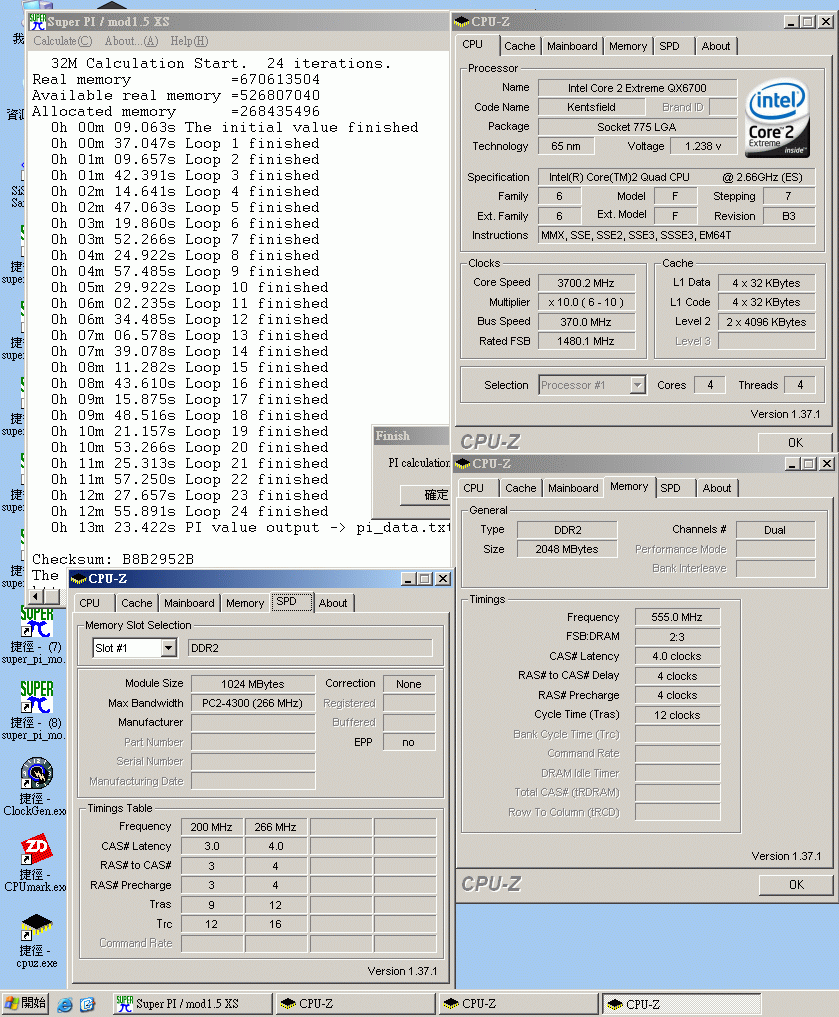Click the Intel Core 2 Extreme logo
This screenshot has height=1017, width=839.
click(777, 118)
